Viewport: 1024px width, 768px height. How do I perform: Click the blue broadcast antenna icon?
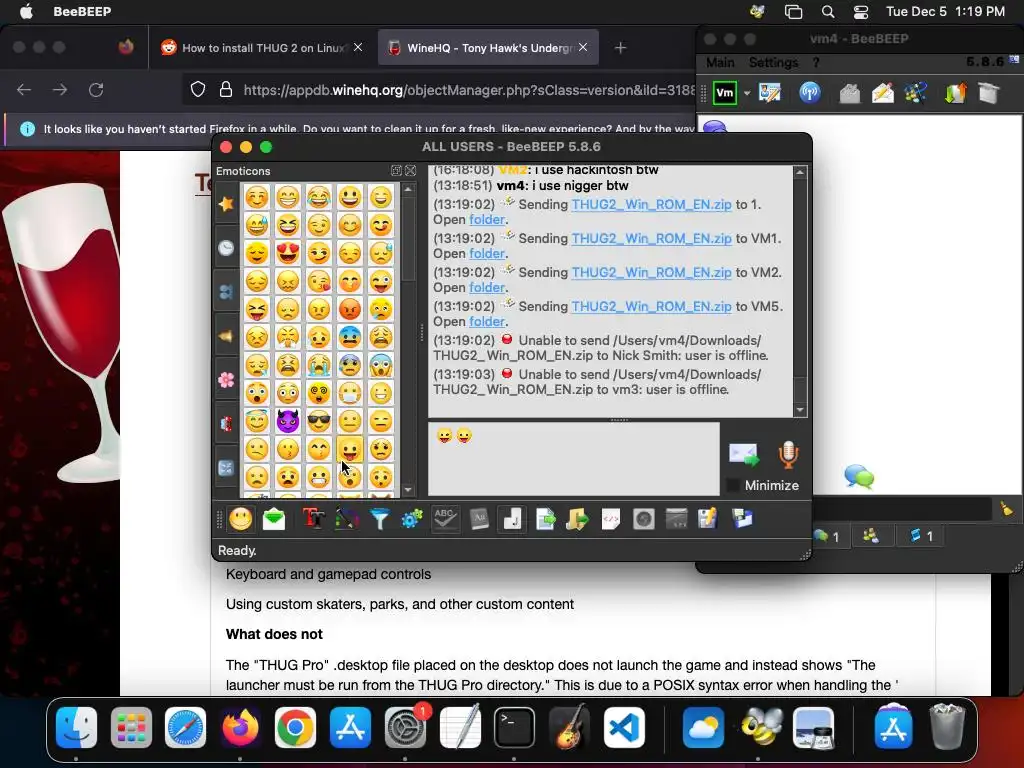(x=810, y=93)
